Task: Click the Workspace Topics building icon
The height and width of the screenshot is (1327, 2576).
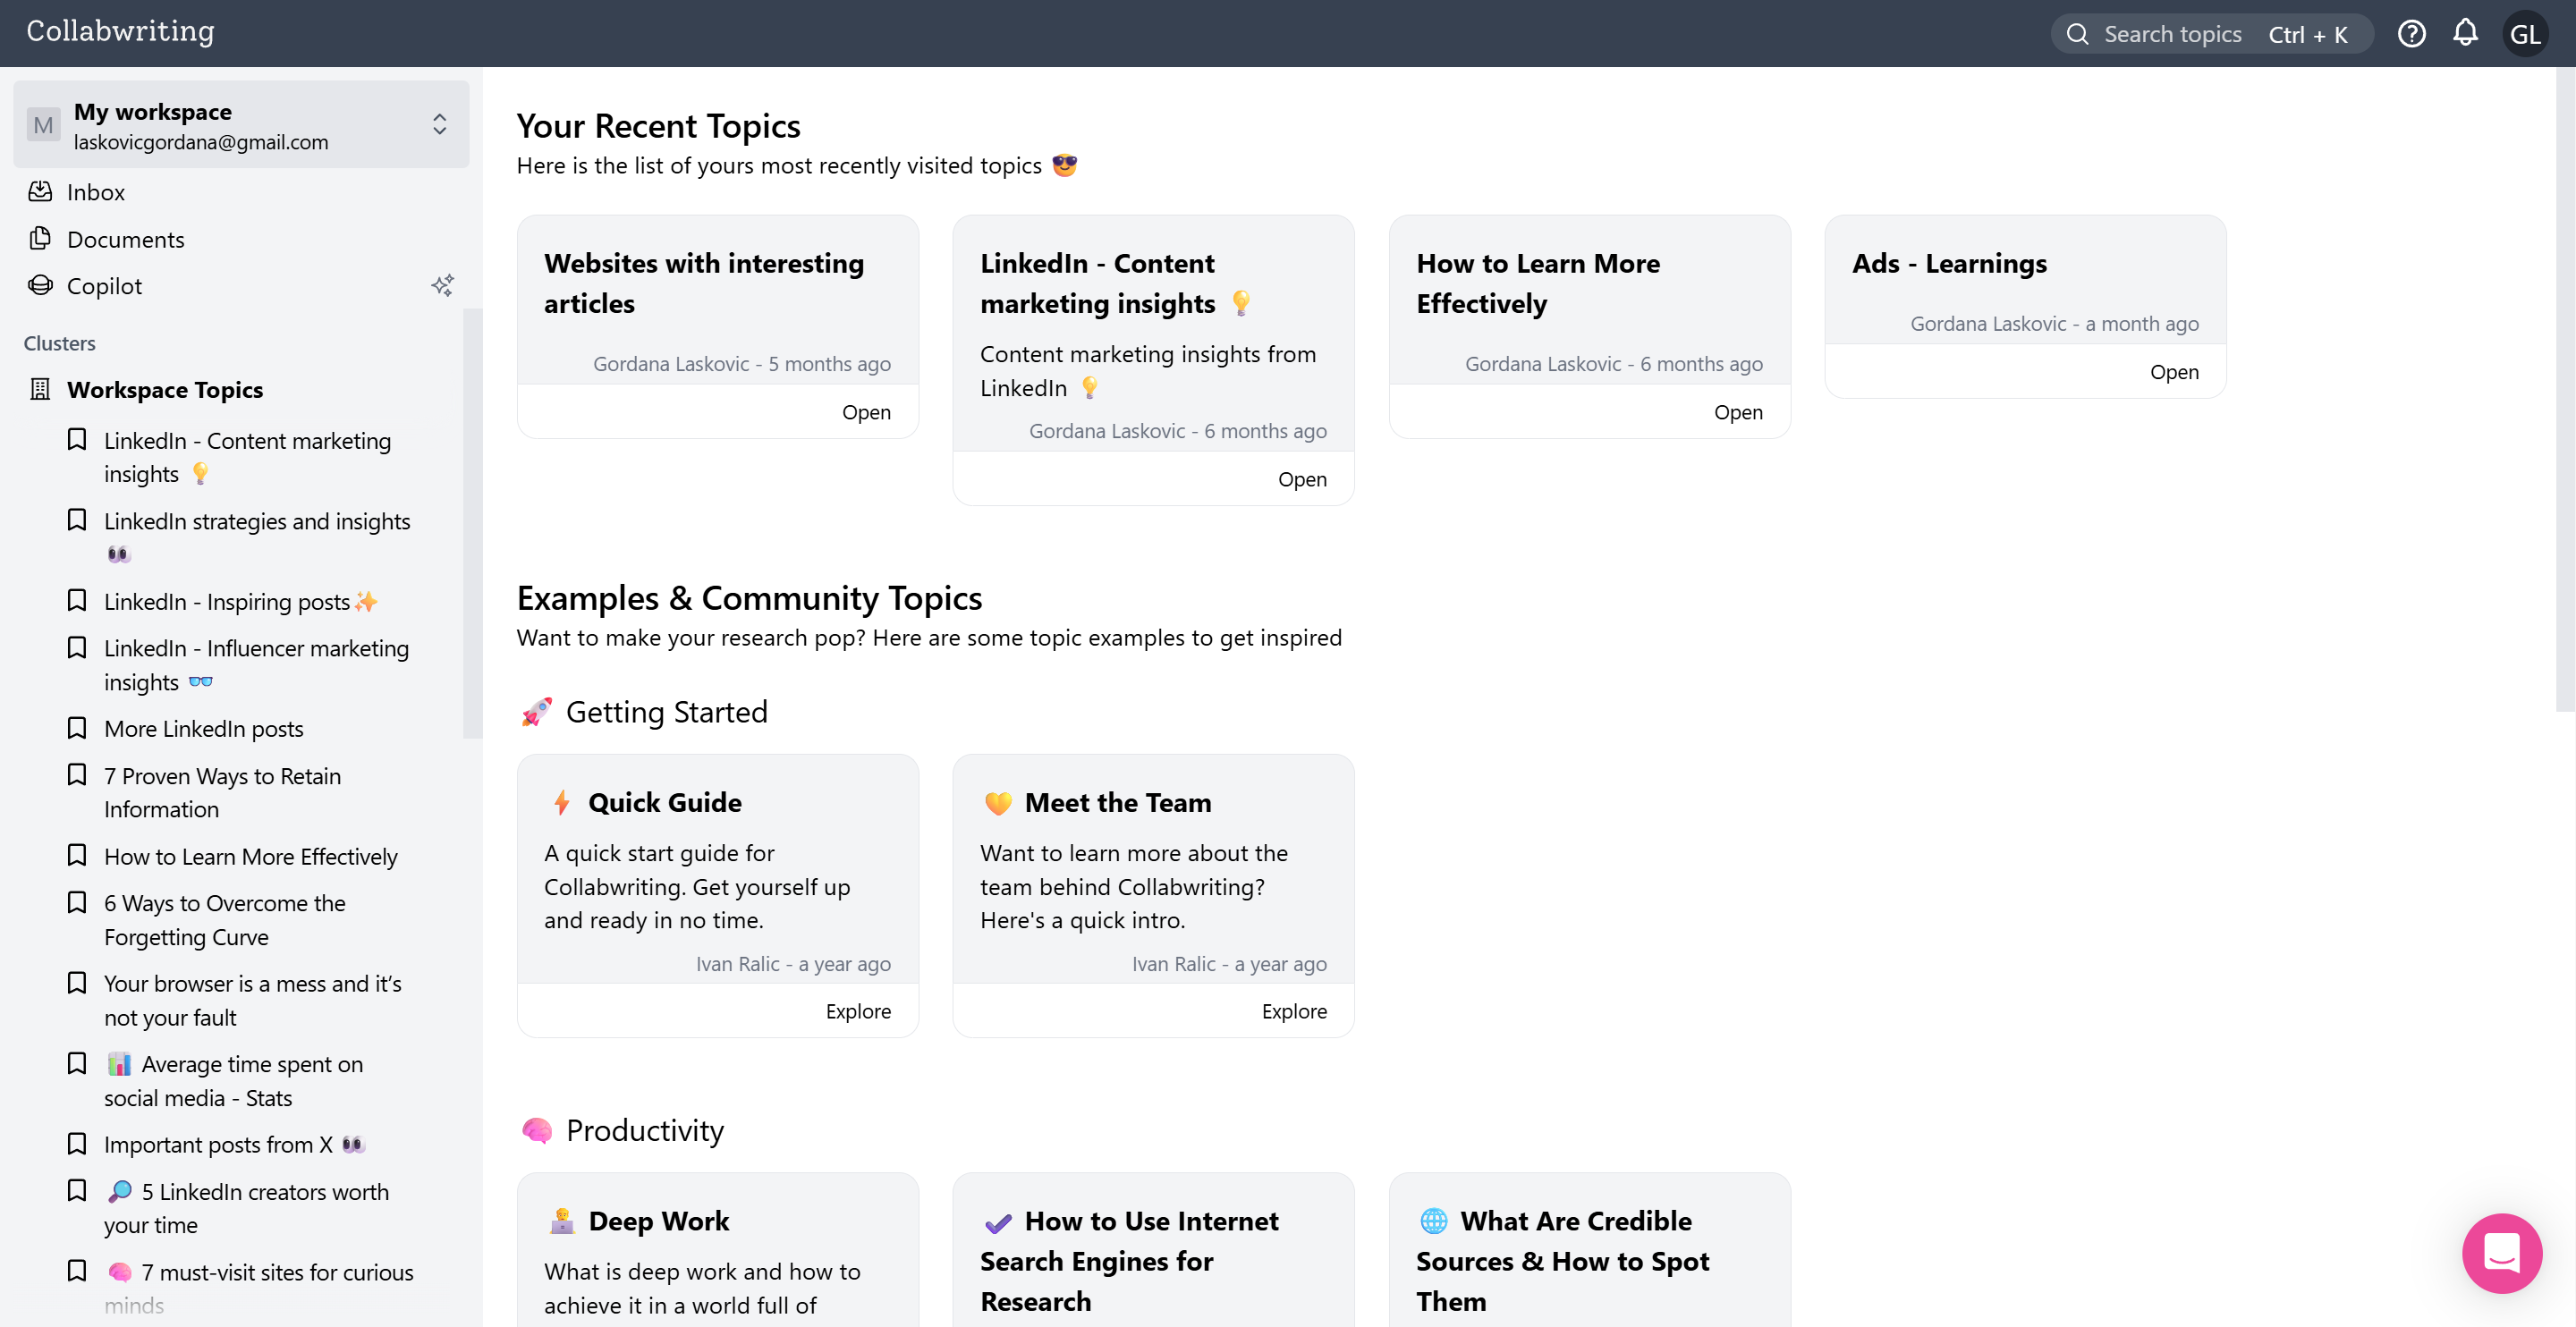Action: pos(40,389)
